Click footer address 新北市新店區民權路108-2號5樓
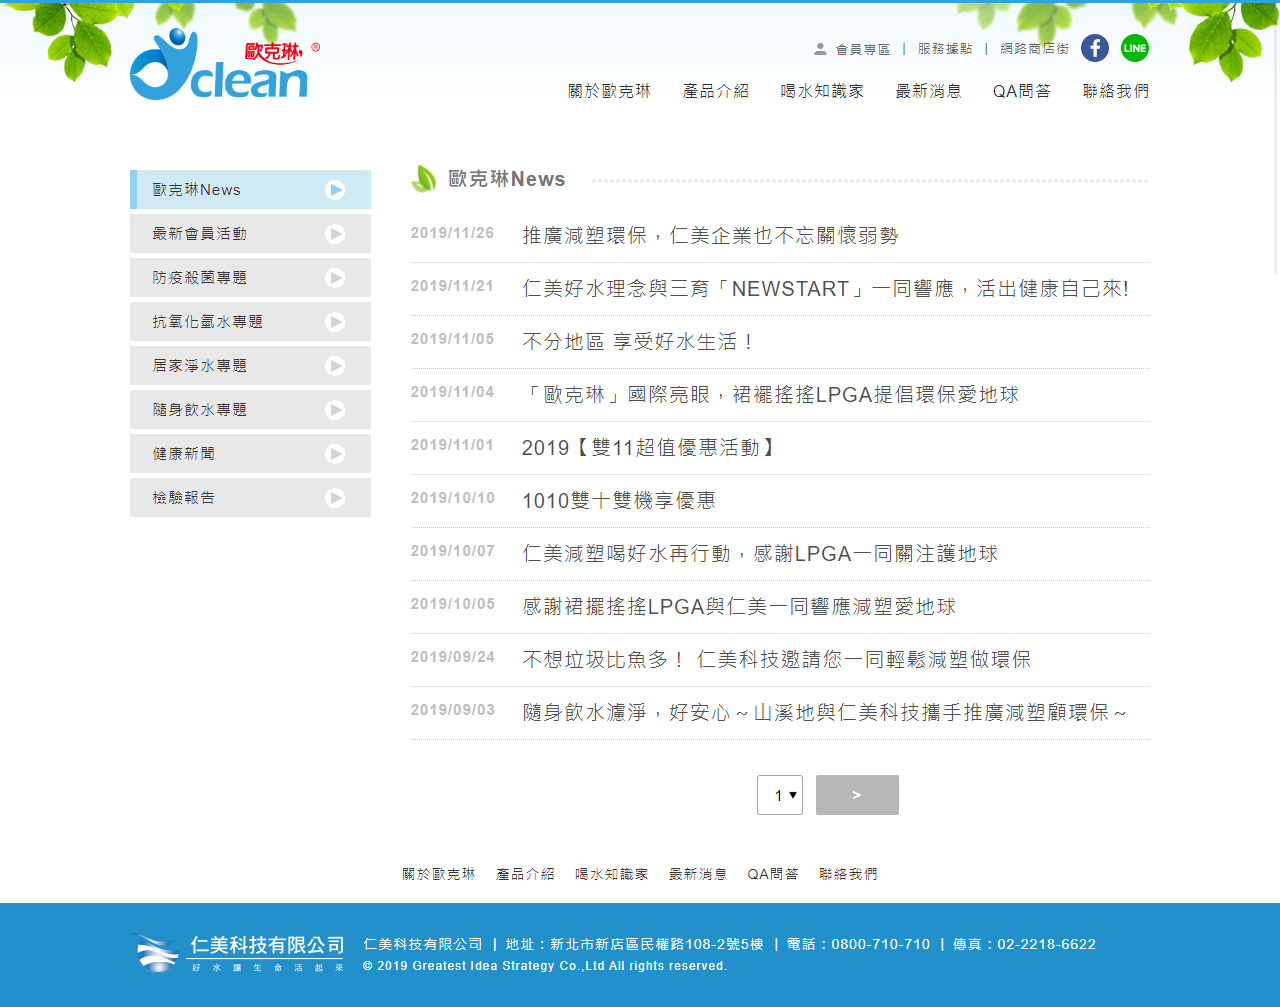Image resolution: width=1280 pixels, height=1007 pixels. (657, 944)
